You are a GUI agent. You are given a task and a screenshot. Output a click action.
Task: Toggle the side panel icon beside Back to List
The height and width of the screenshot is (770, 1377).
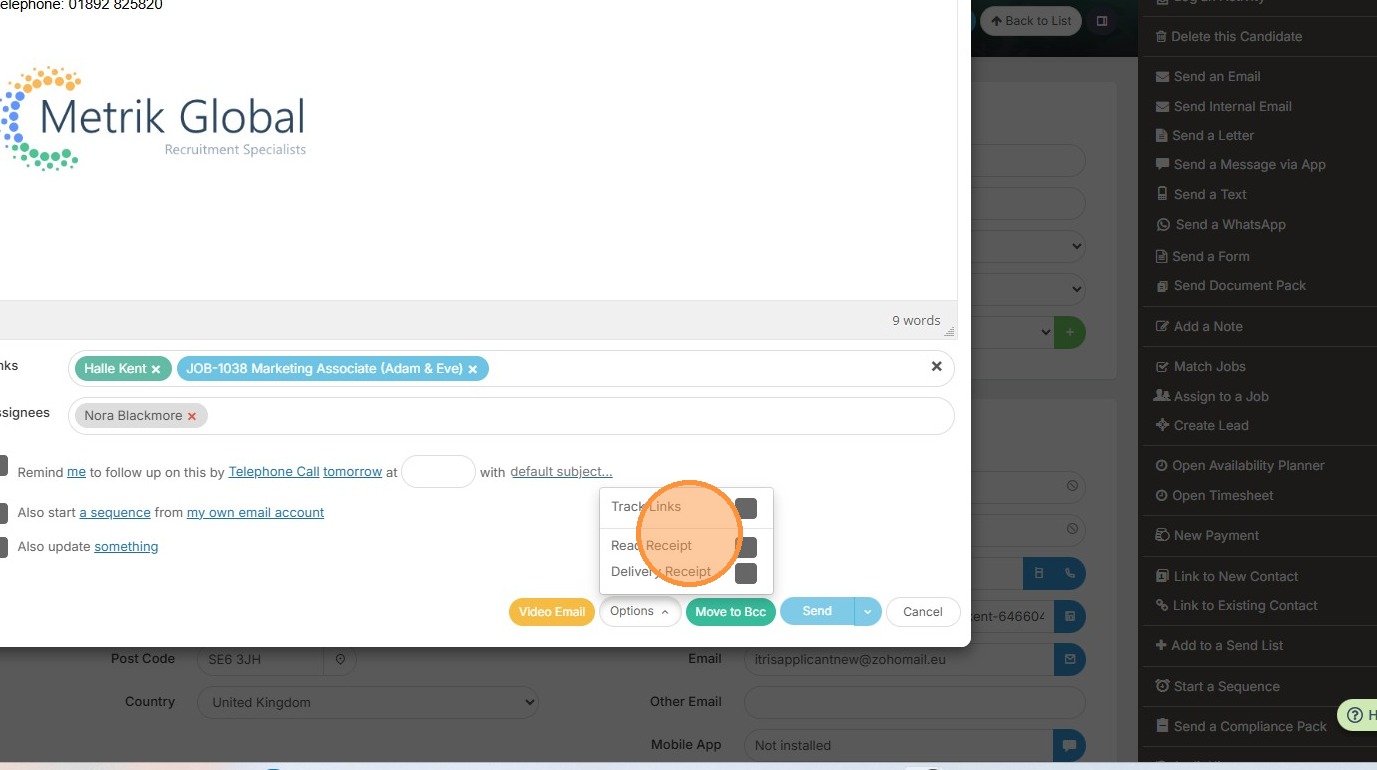pos(1102,21)
